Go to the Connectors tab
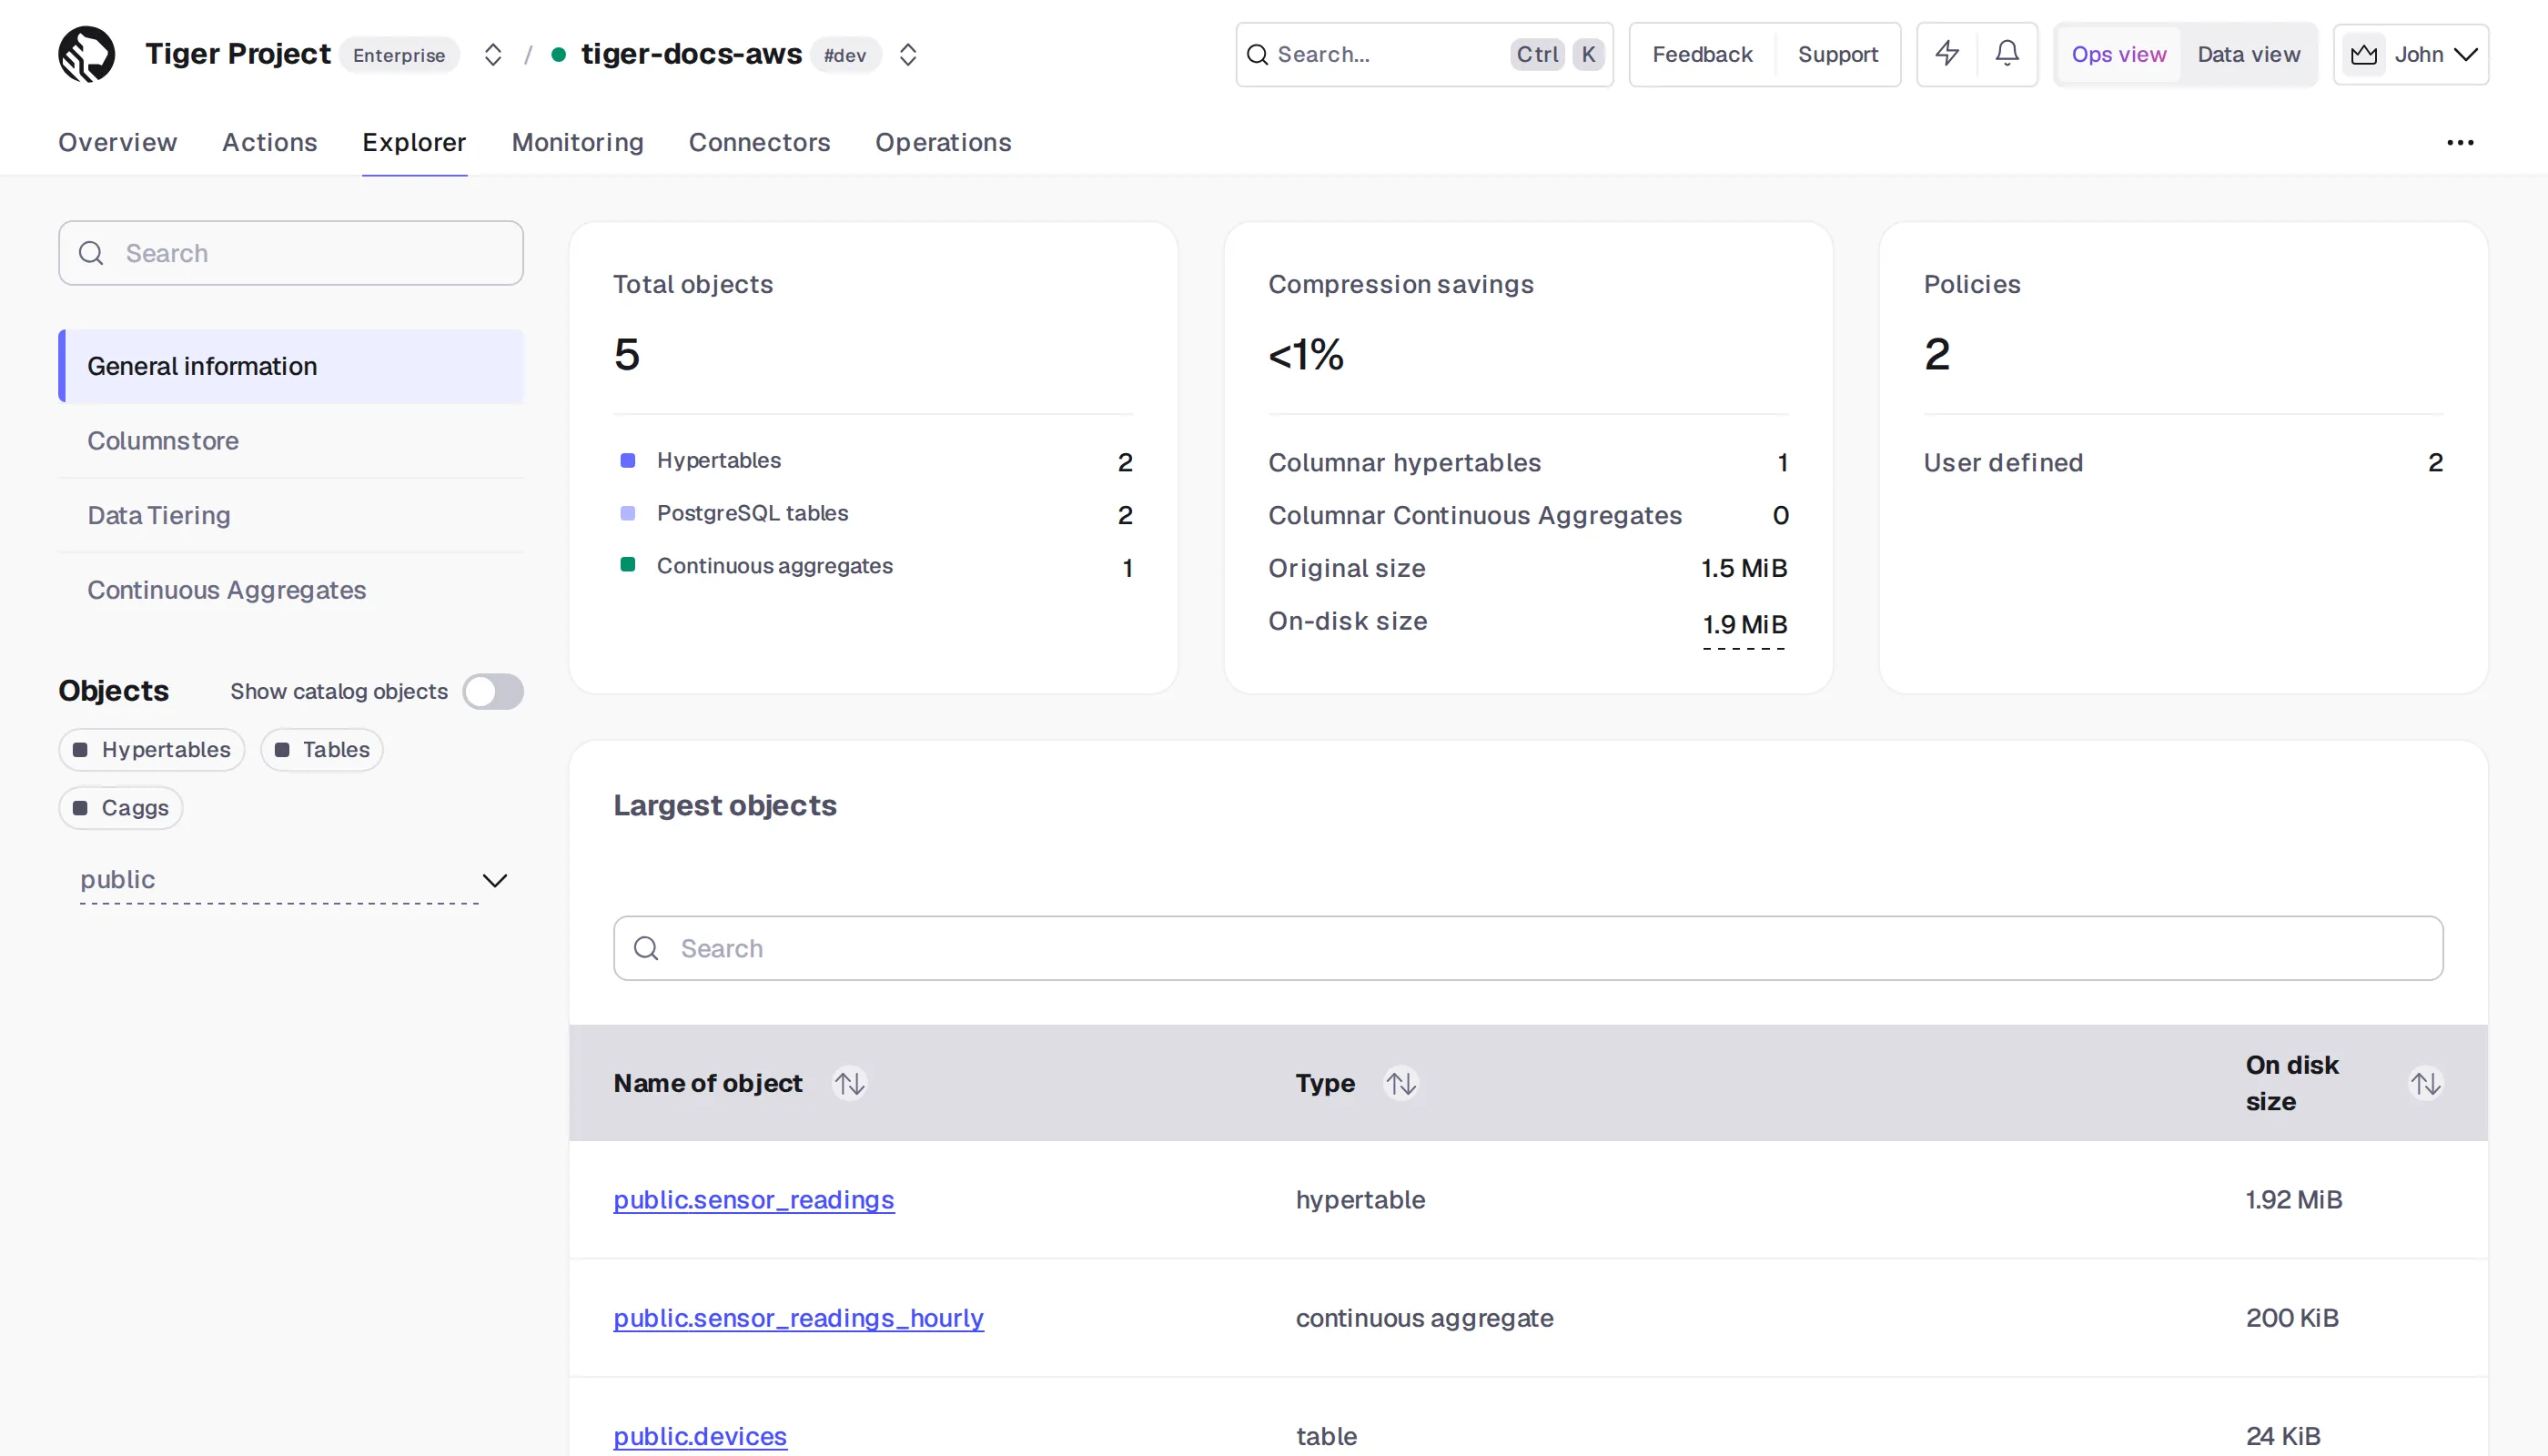This screenshot has width=2548, height=1456. click(759, 143)
